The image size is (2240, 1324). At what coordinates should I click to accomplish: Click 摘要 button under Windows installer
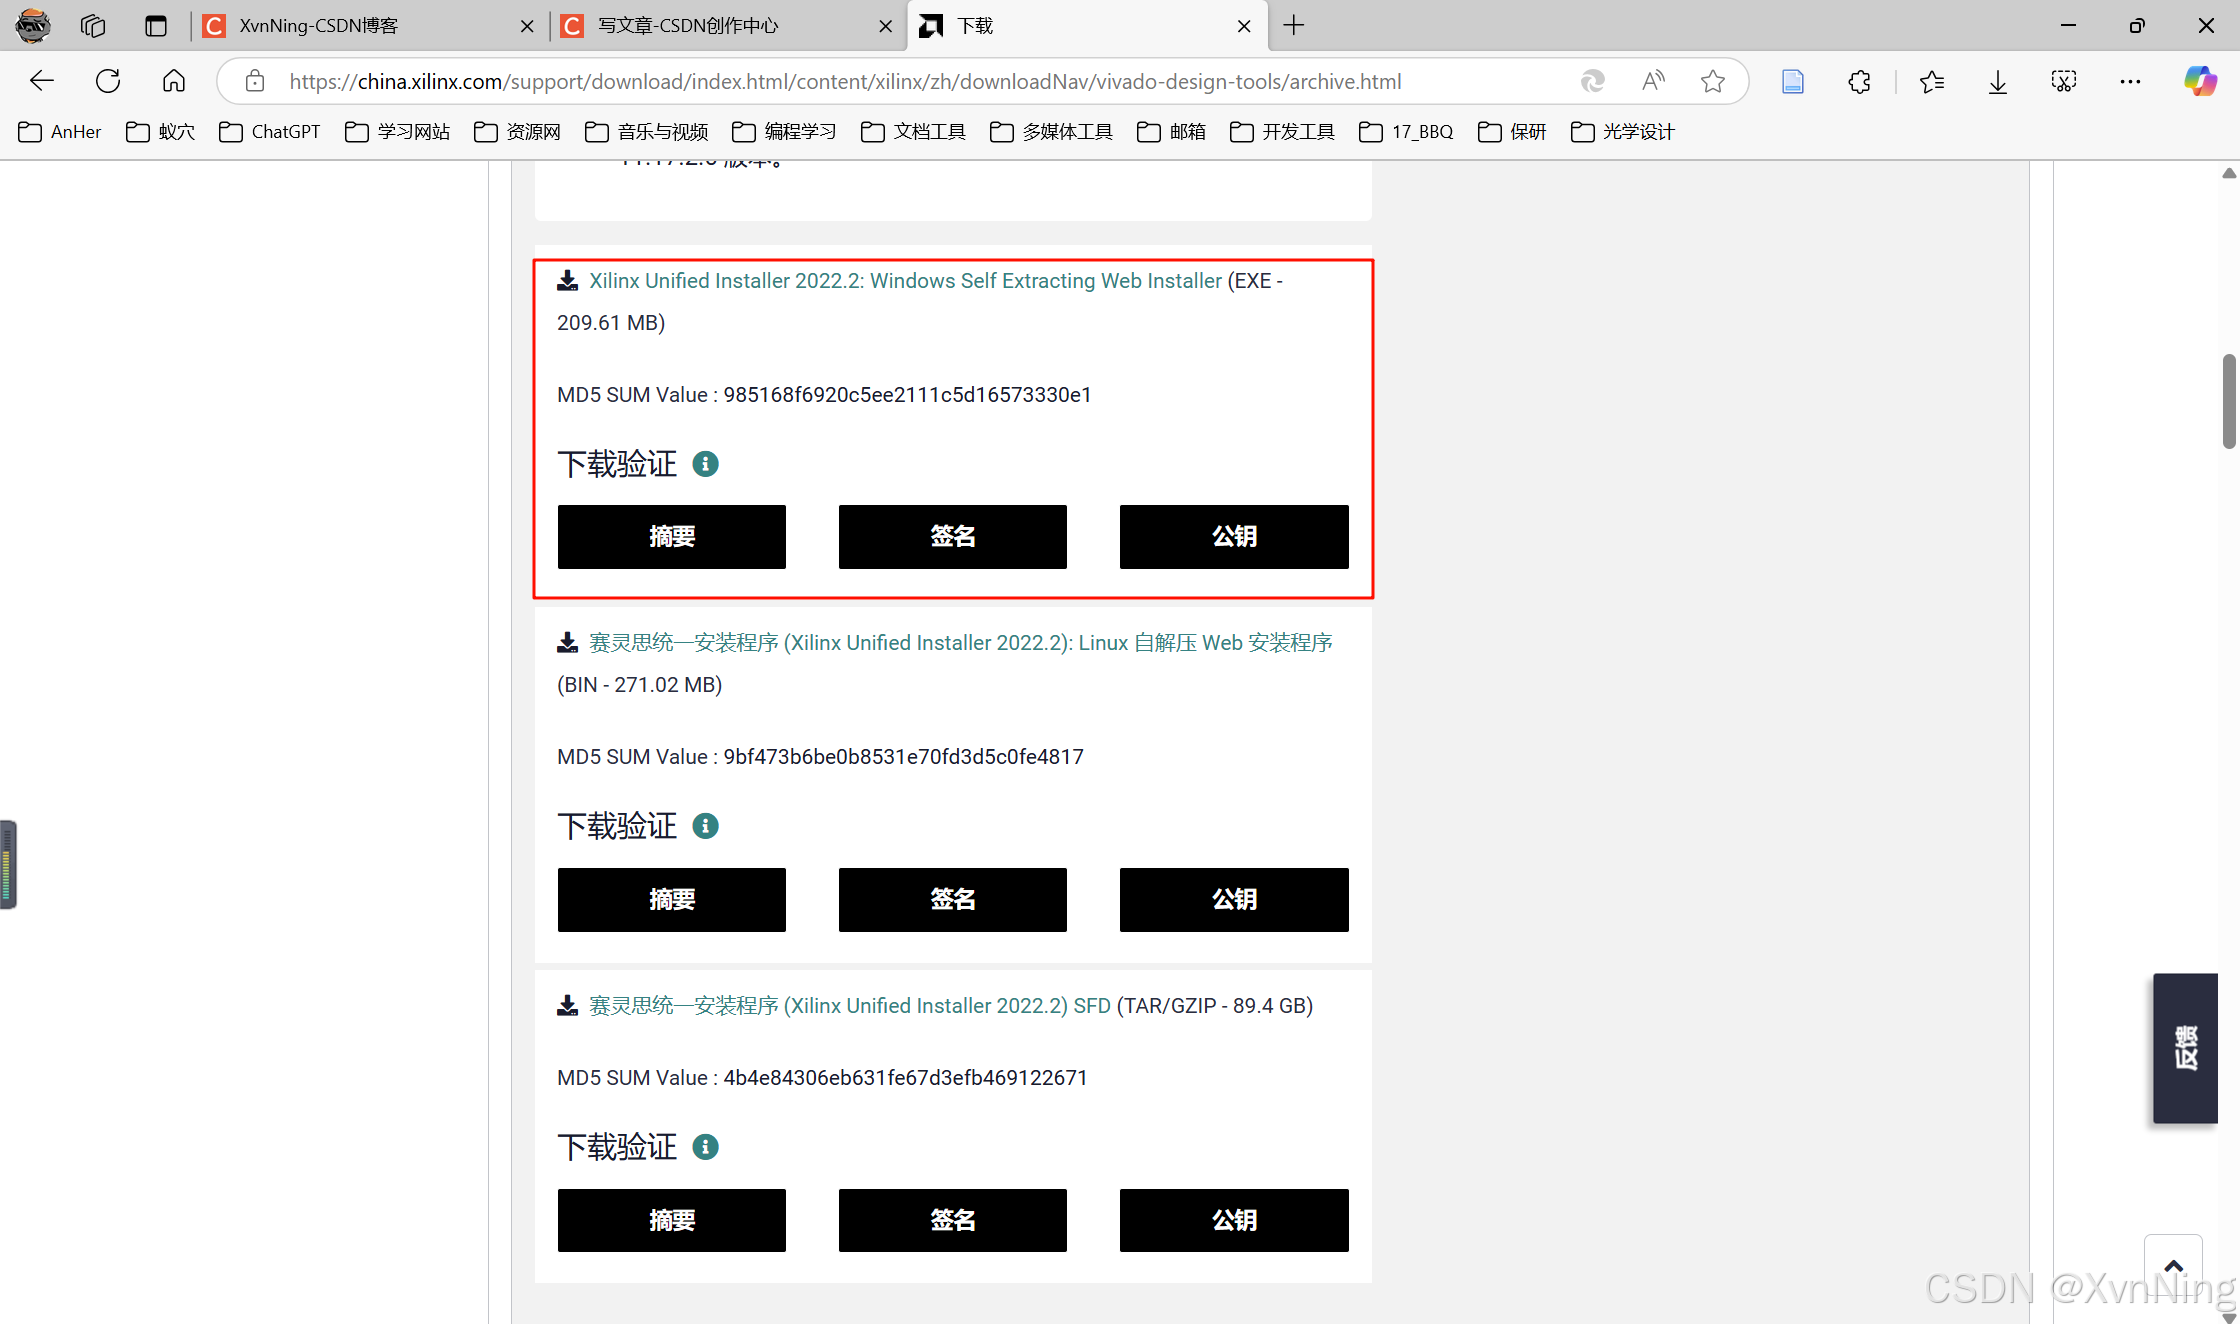point(671,537)
